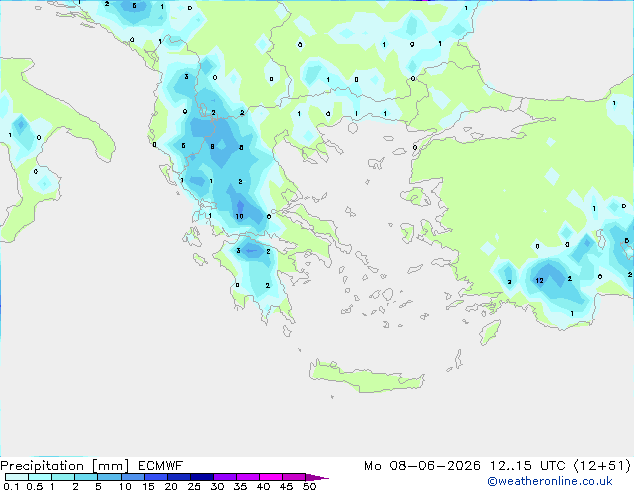Click the forecast date 'Mo 08-06-2026'
Viewport: 634px width, 490px height.
pos(423,466)
